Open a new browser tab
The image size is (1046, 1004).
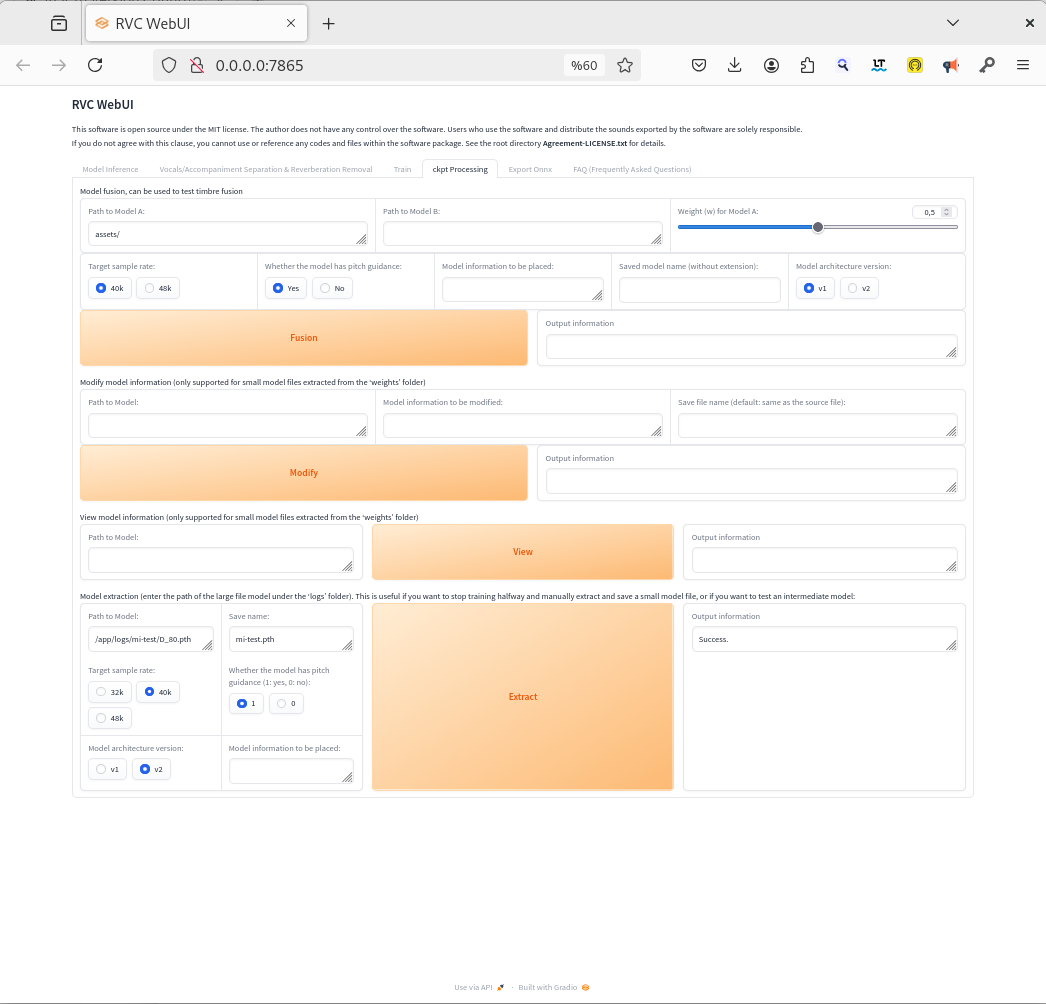tap(328, 23)
